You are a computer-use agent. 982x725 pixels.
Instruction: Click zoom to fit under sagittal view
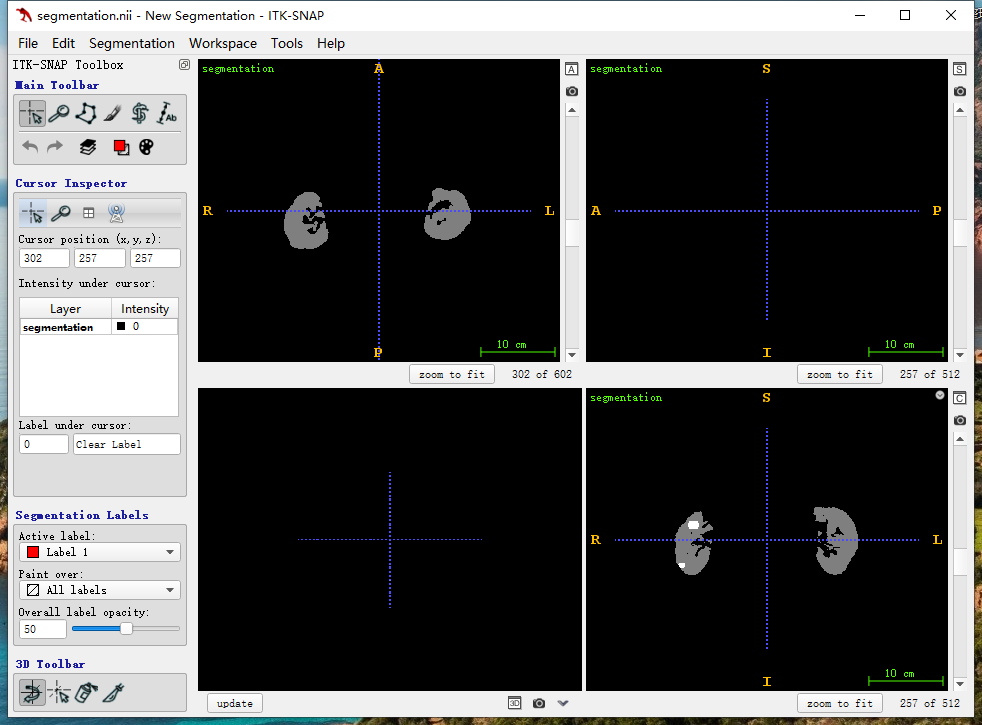point(839,374)
